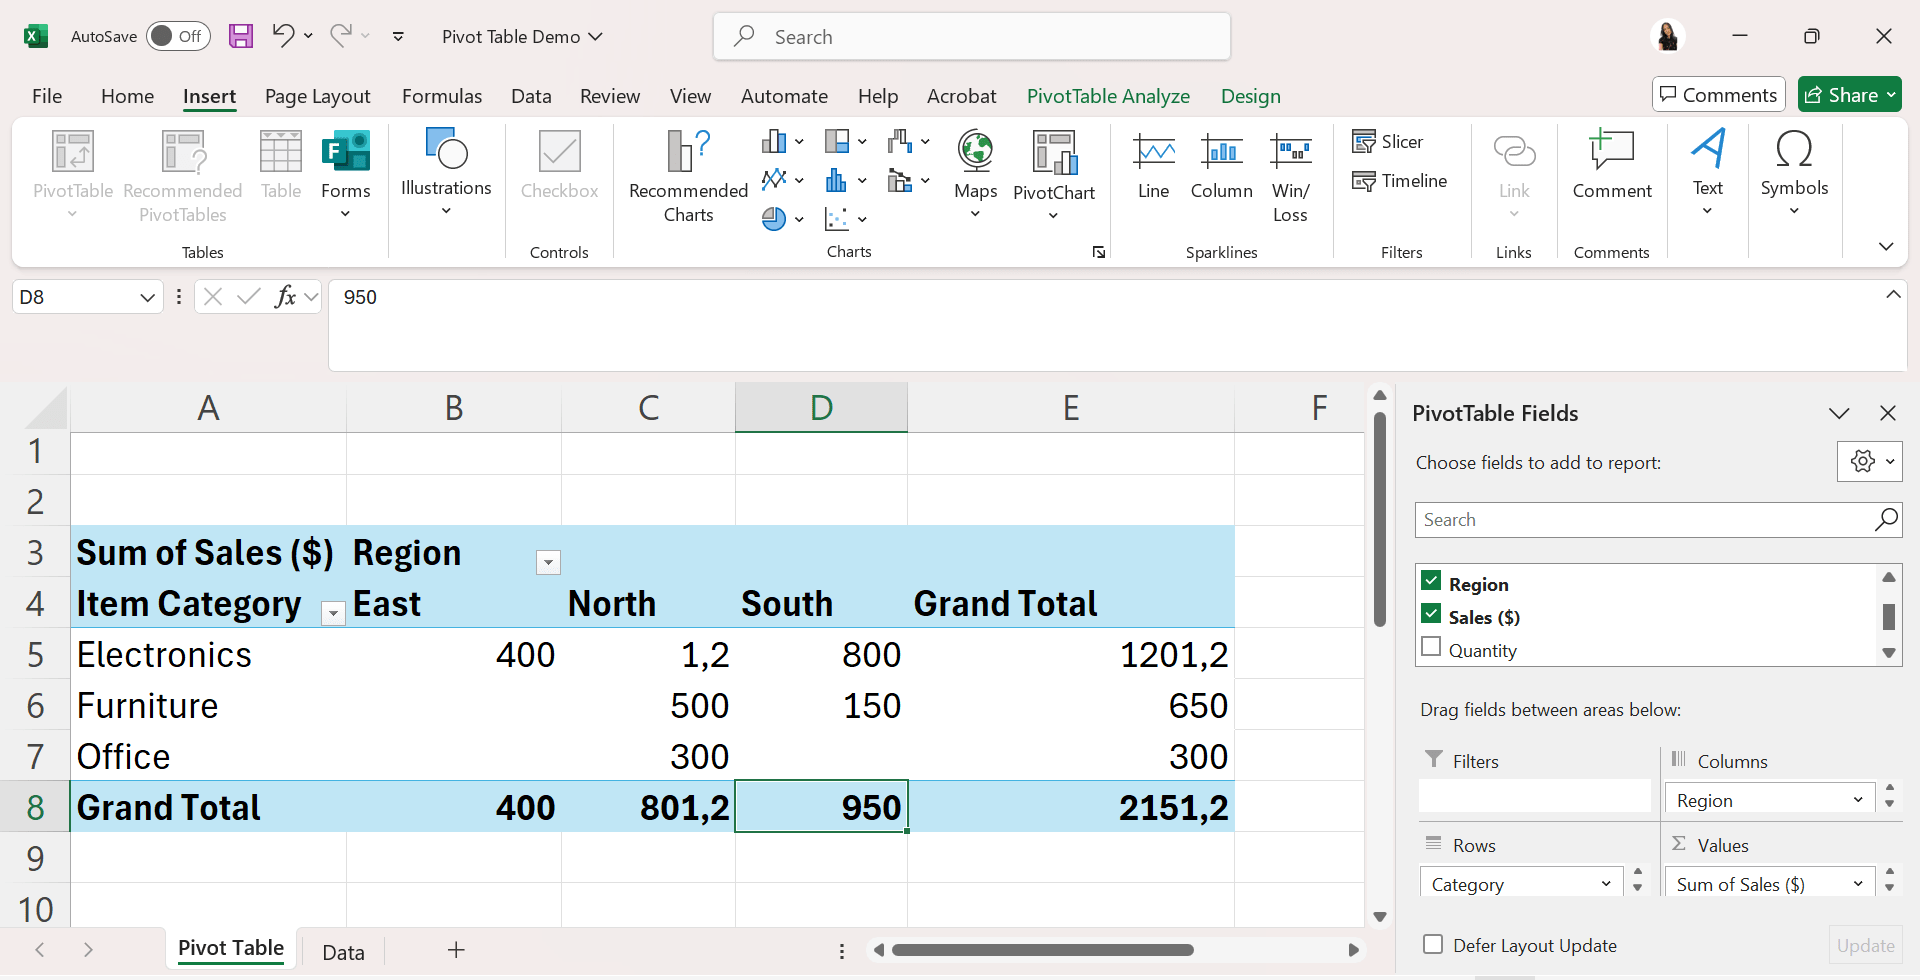Open the Region column filter dropdown
The height and width of the screenshot is (980, 1920).
(x=548, y=563)
